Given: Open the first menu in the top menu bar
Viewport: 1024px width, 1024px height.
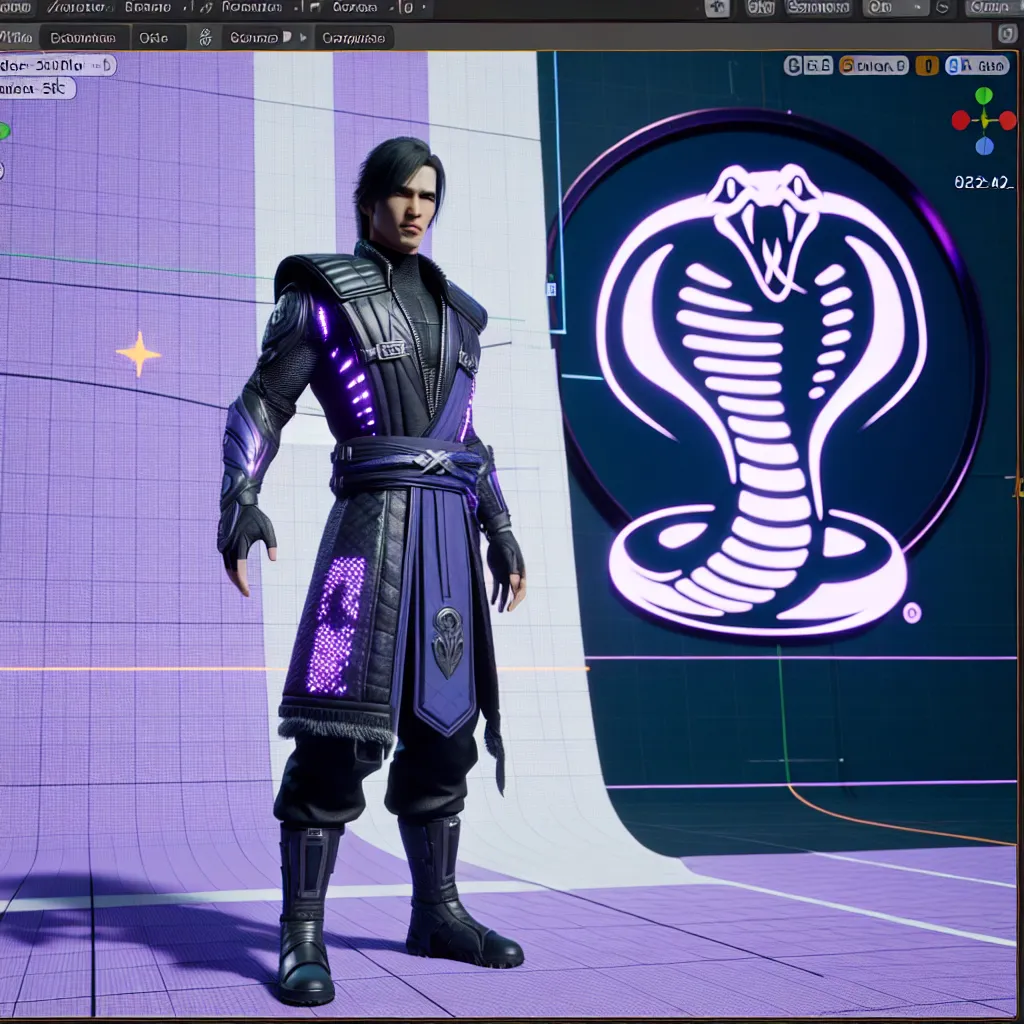Looking at the screenshot, I should pyautogui.click(x=17, y=8).
